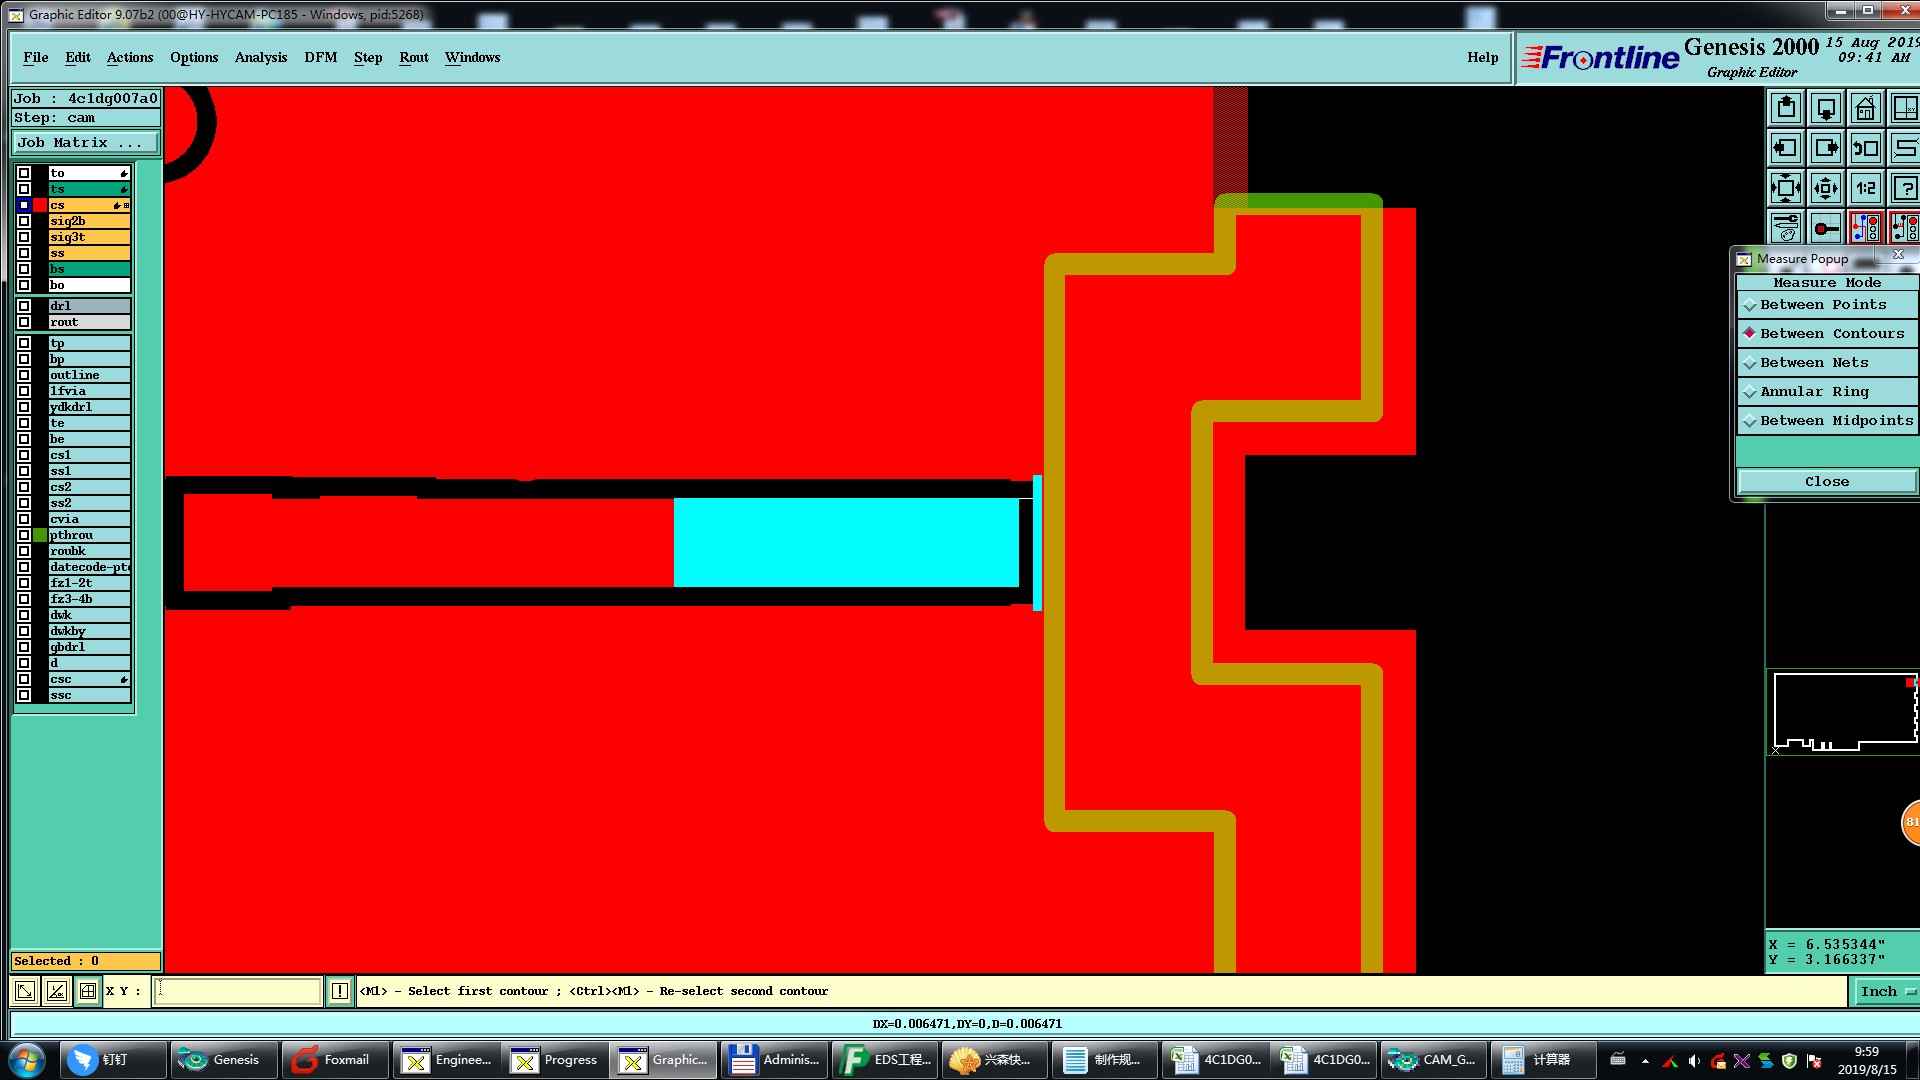Click the previous view undo icon

click(x=1865, y=148)
